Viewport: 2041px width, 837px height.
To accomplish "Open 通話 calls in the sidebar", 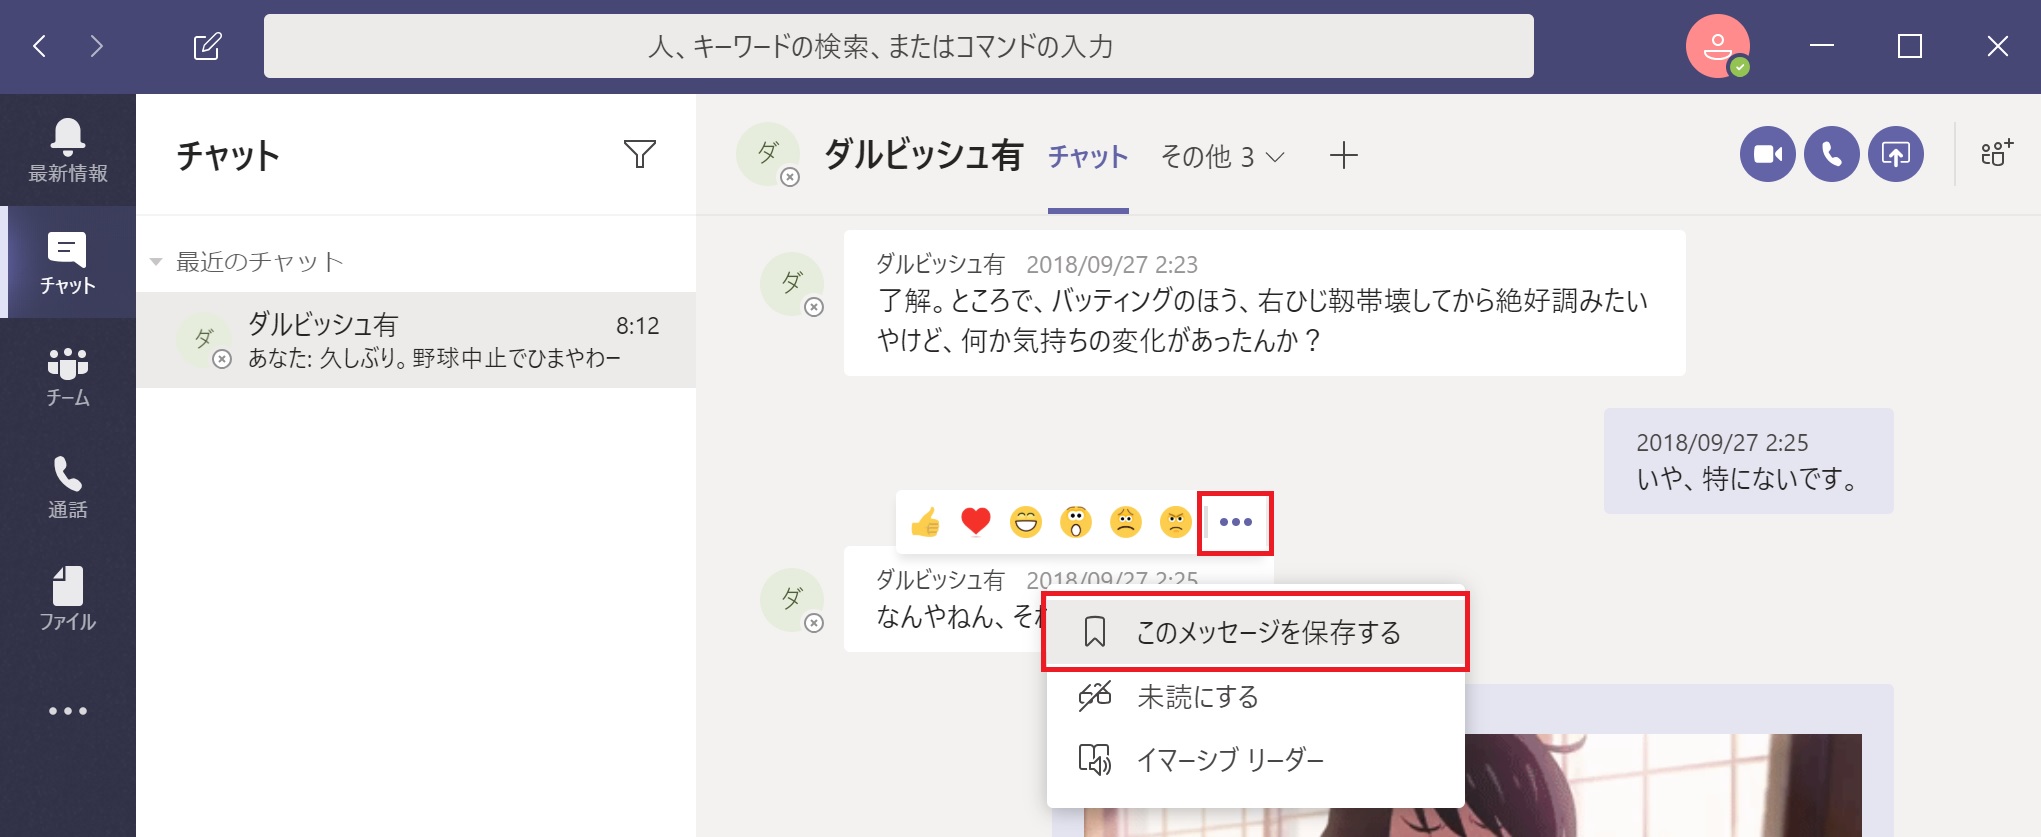I will coord(68,487).
